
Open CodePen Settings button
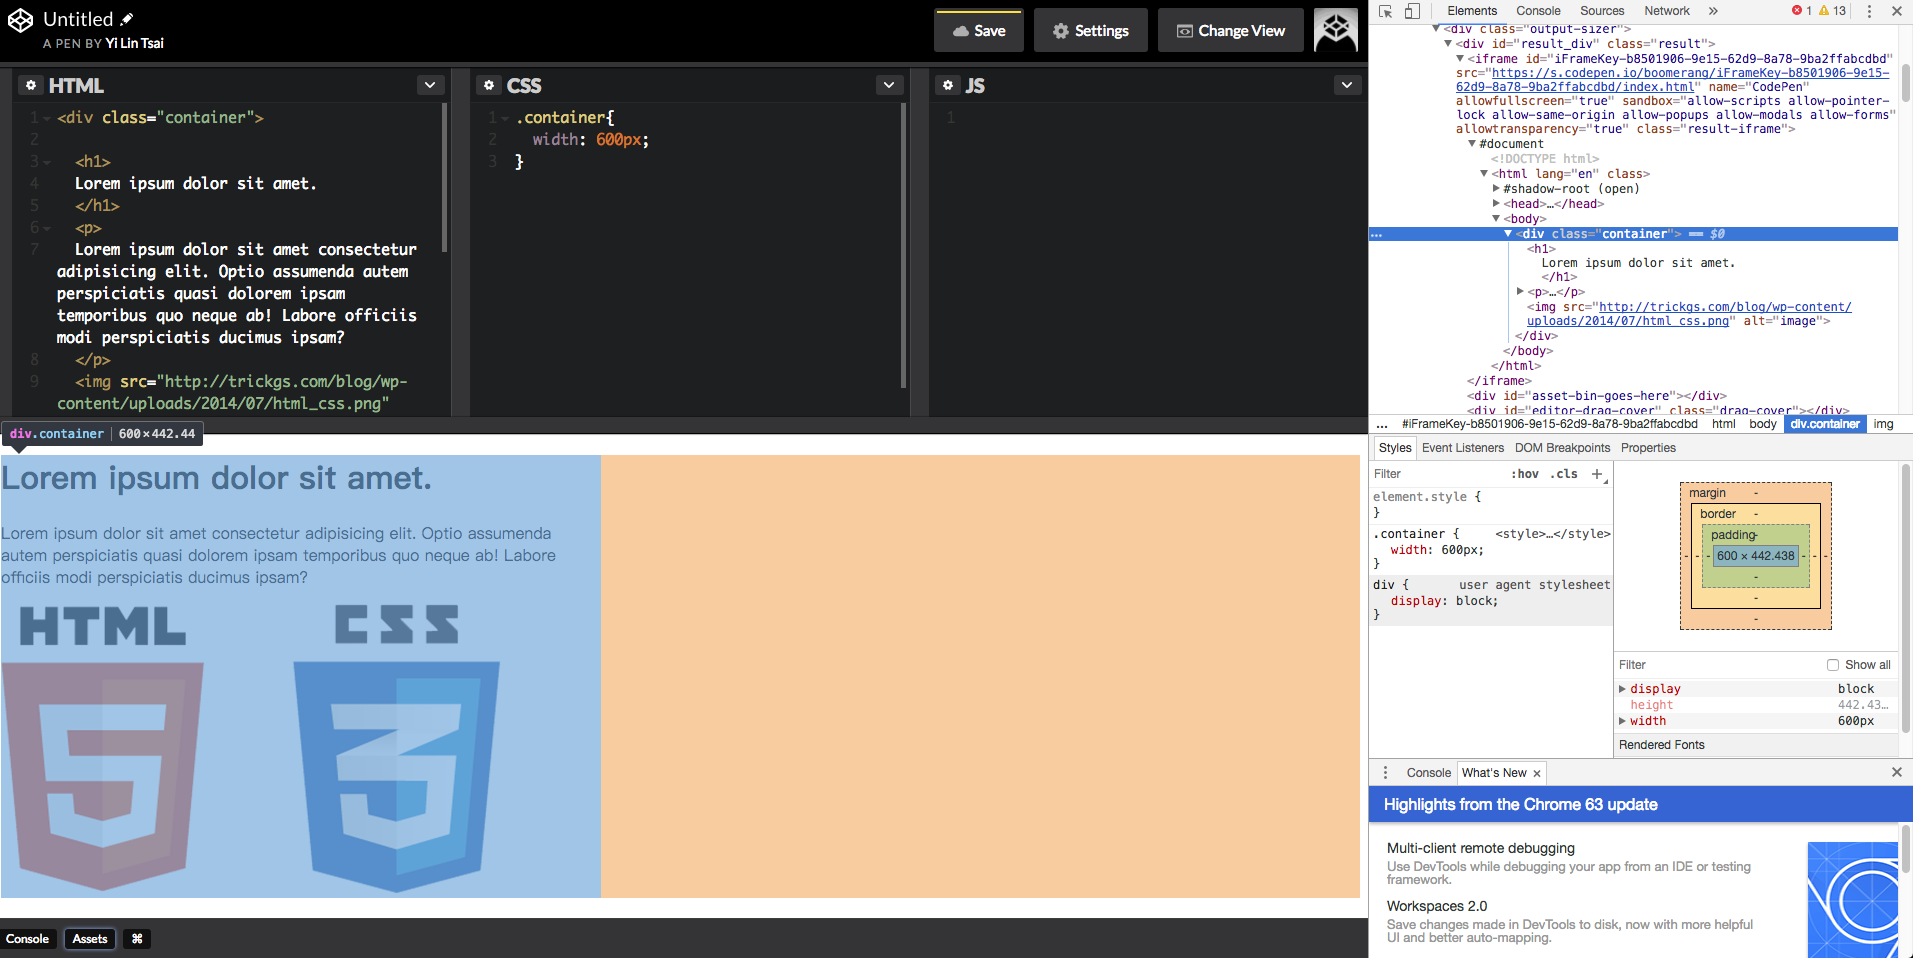[1091, 31]
